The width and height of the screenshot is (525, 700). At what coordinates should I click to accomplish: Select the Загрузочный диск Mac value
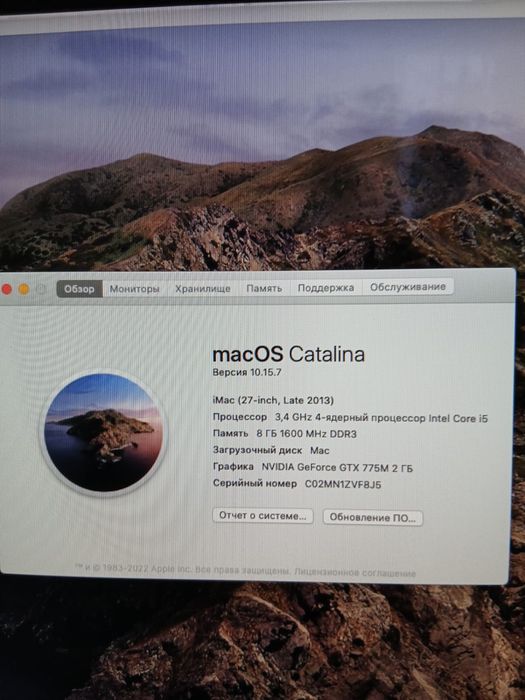[320, 450]
